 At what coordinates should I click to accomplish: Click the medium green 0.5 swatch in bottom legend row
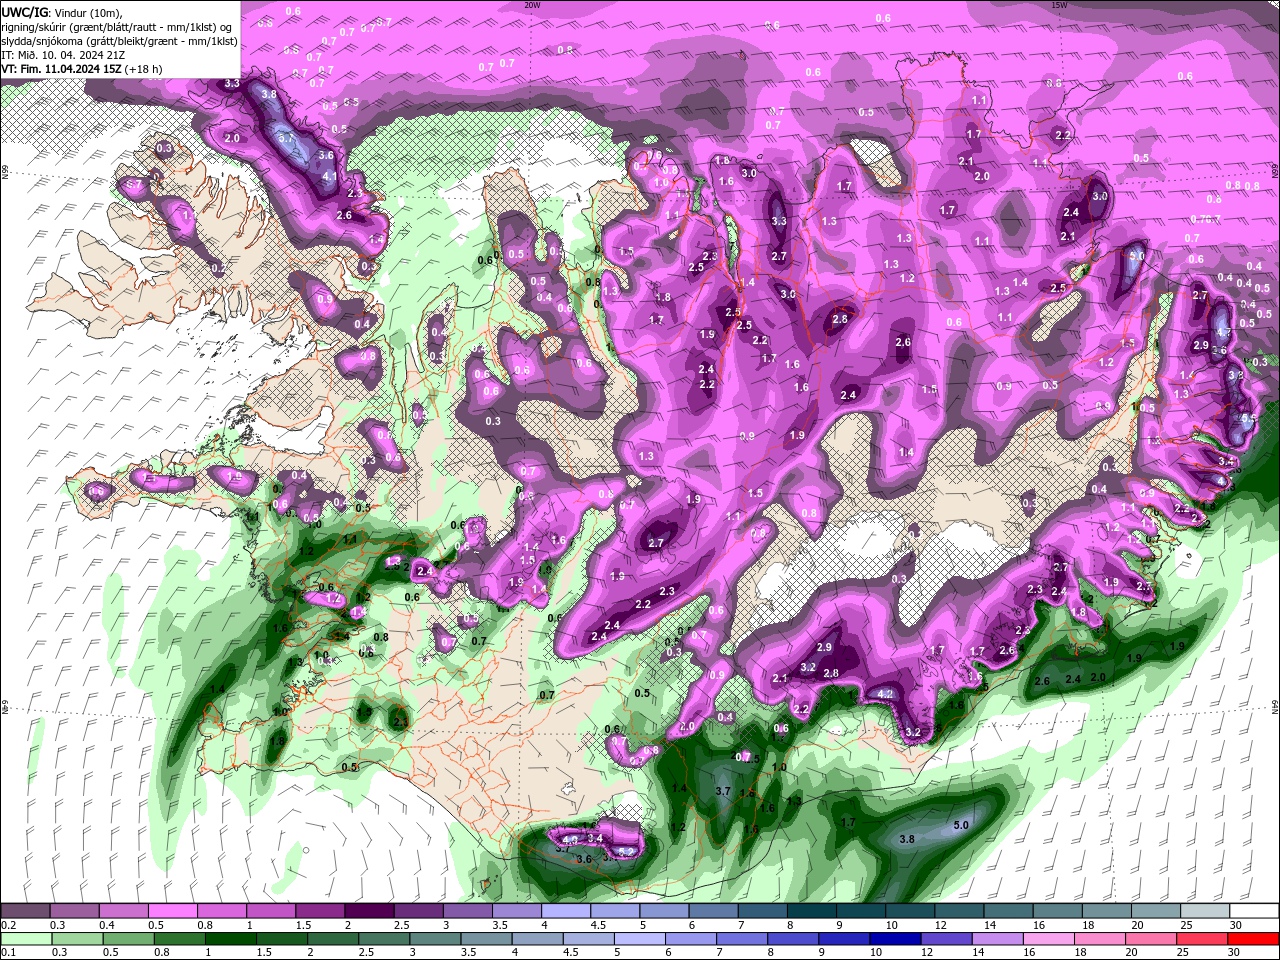pyautogui.click(x=128, y=939)
